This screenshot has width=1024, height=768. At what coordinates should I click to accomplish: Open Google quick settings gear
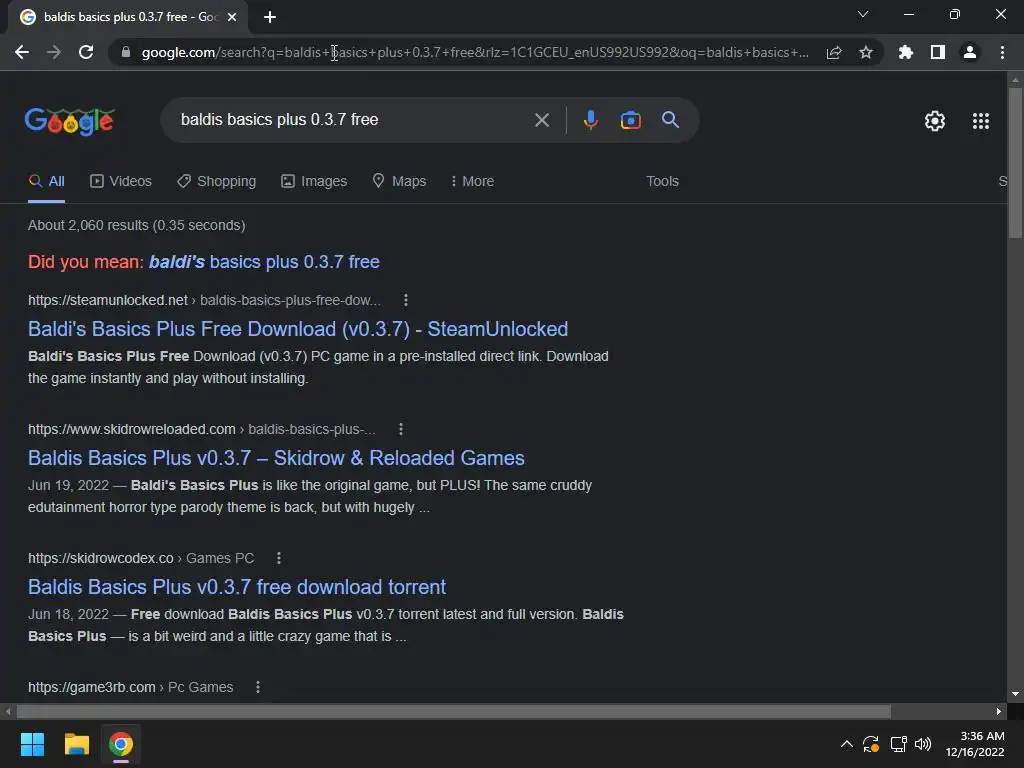point(935,121)
